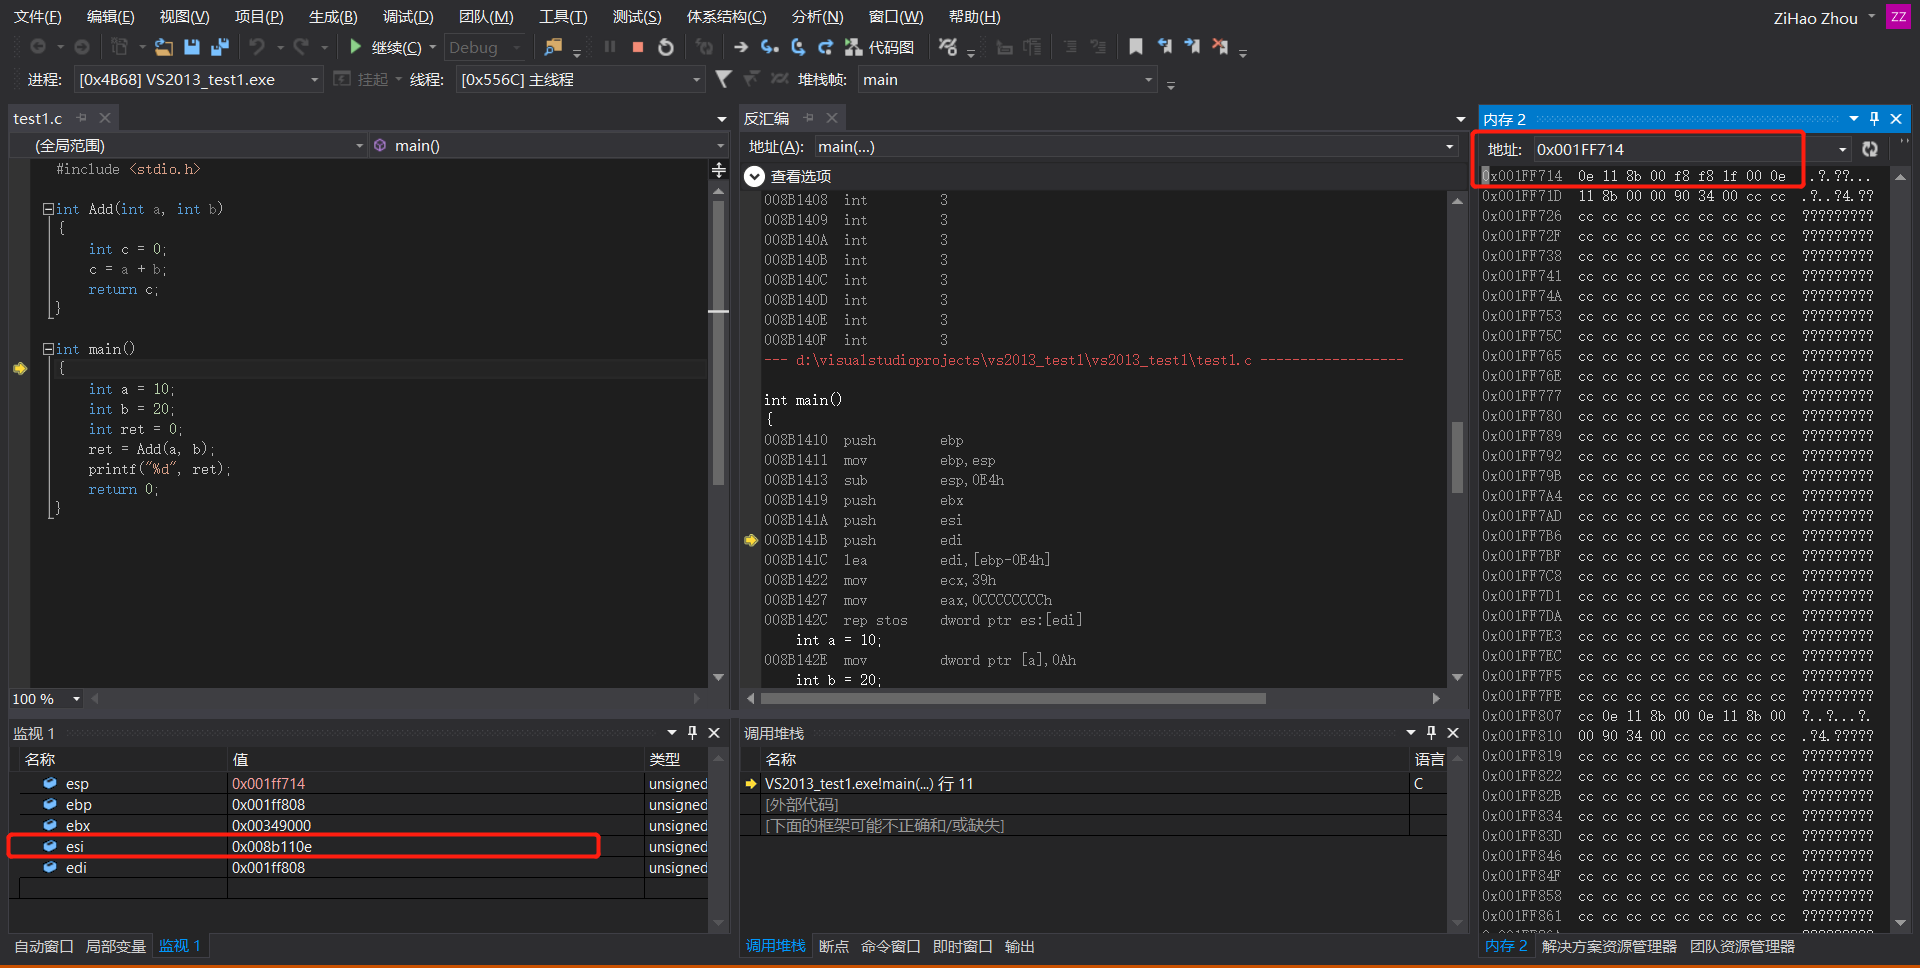This screenshot has height=968, width=1920.
Task: Collapse the main function code block
Action: (x=47, y=349)
